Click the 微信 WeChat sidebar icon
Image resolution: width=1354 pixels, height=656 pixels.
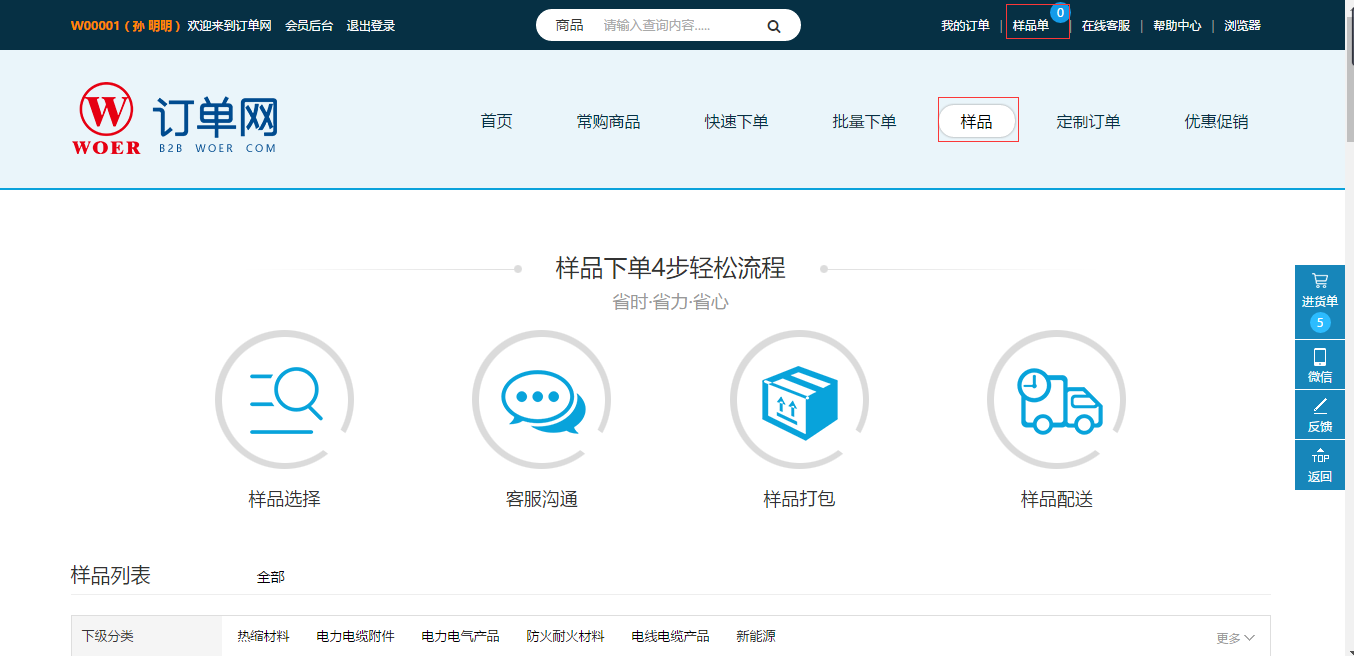[1319, 363]
